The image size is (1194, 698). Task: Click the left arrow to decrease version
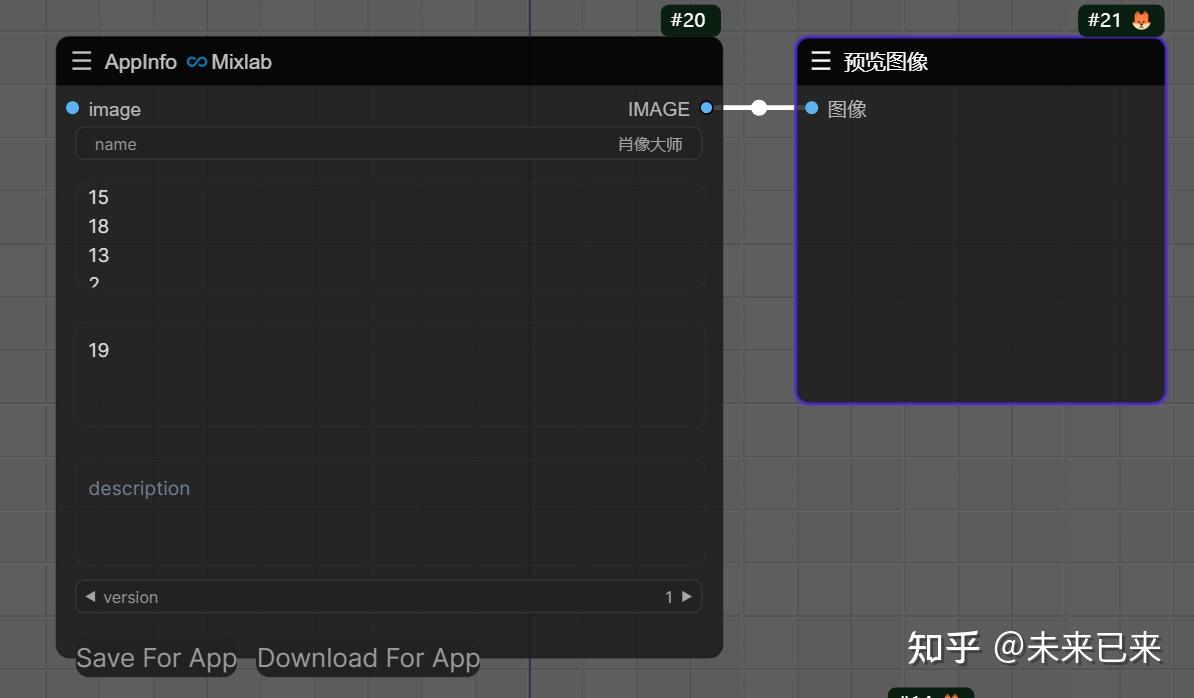coord(90,597)
